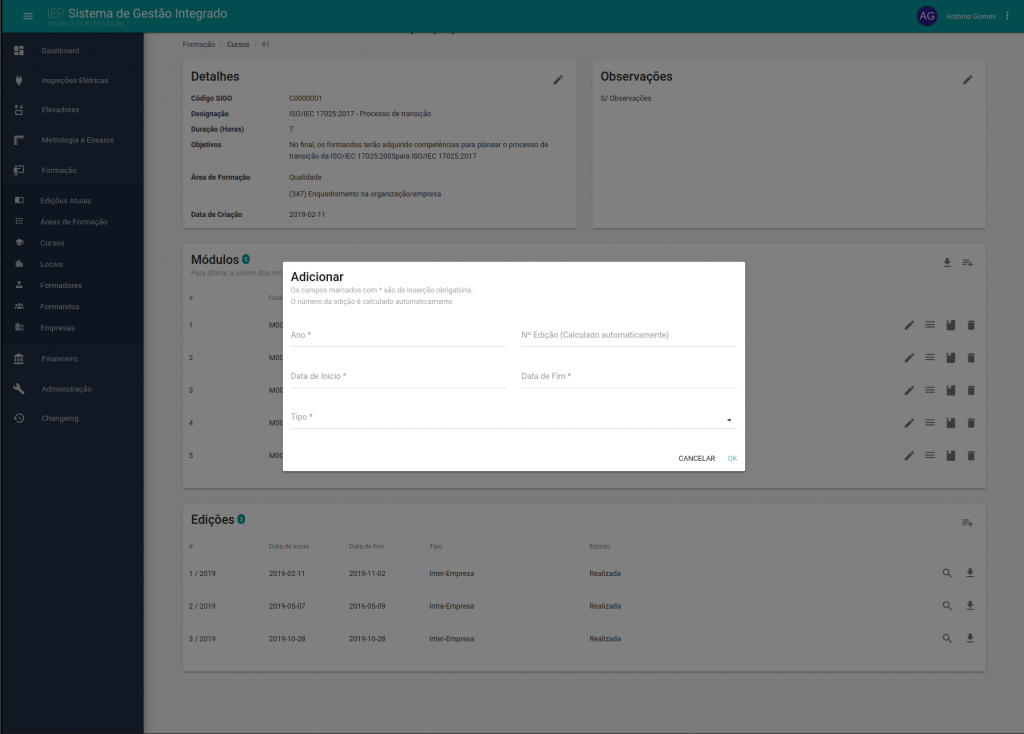Open Áreas de Formação in the sidebar
Viewport: 1024px width, 734px height.
pos(72,222)
